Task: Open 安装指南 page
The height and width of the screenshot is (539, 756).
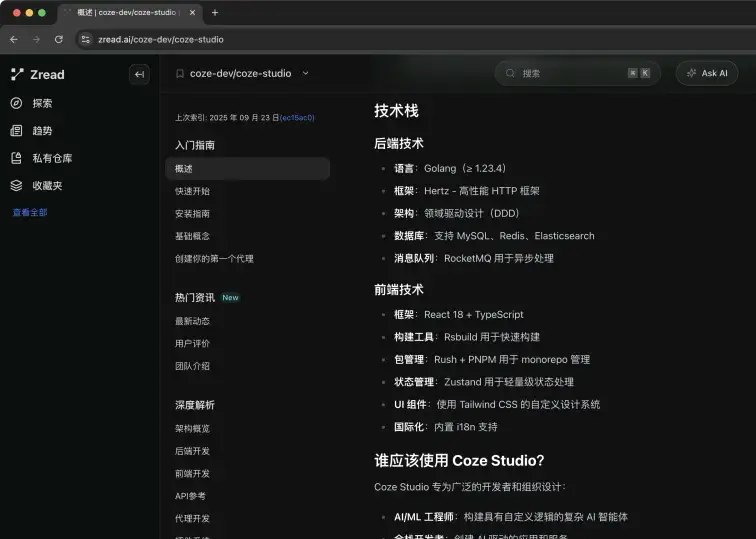Action: (x=192, y=214)
